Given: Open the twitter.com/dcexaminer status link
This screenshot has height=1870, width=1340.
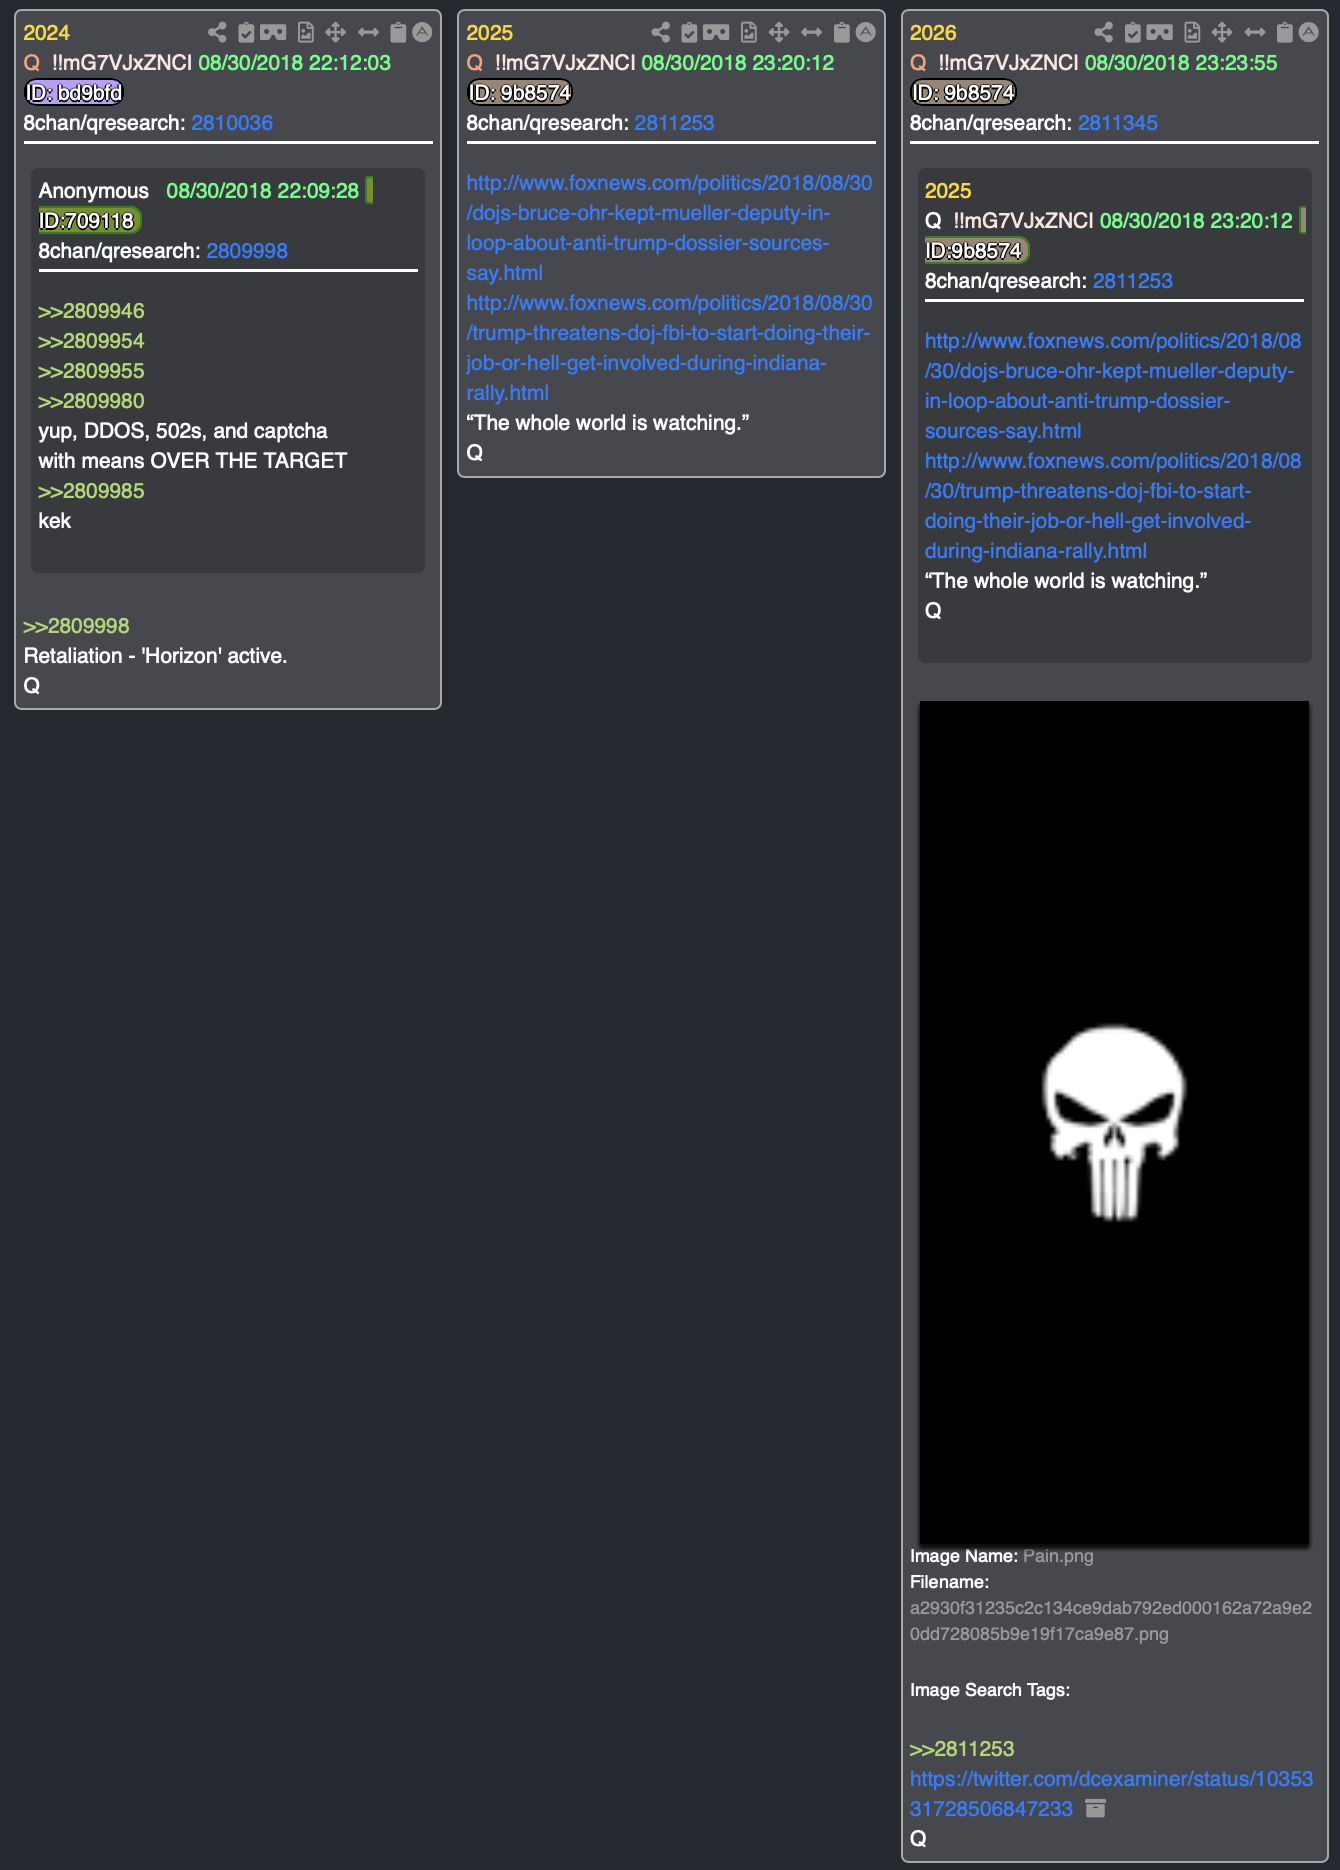Looking at the screenshot, I should tap(1111, 1794).
